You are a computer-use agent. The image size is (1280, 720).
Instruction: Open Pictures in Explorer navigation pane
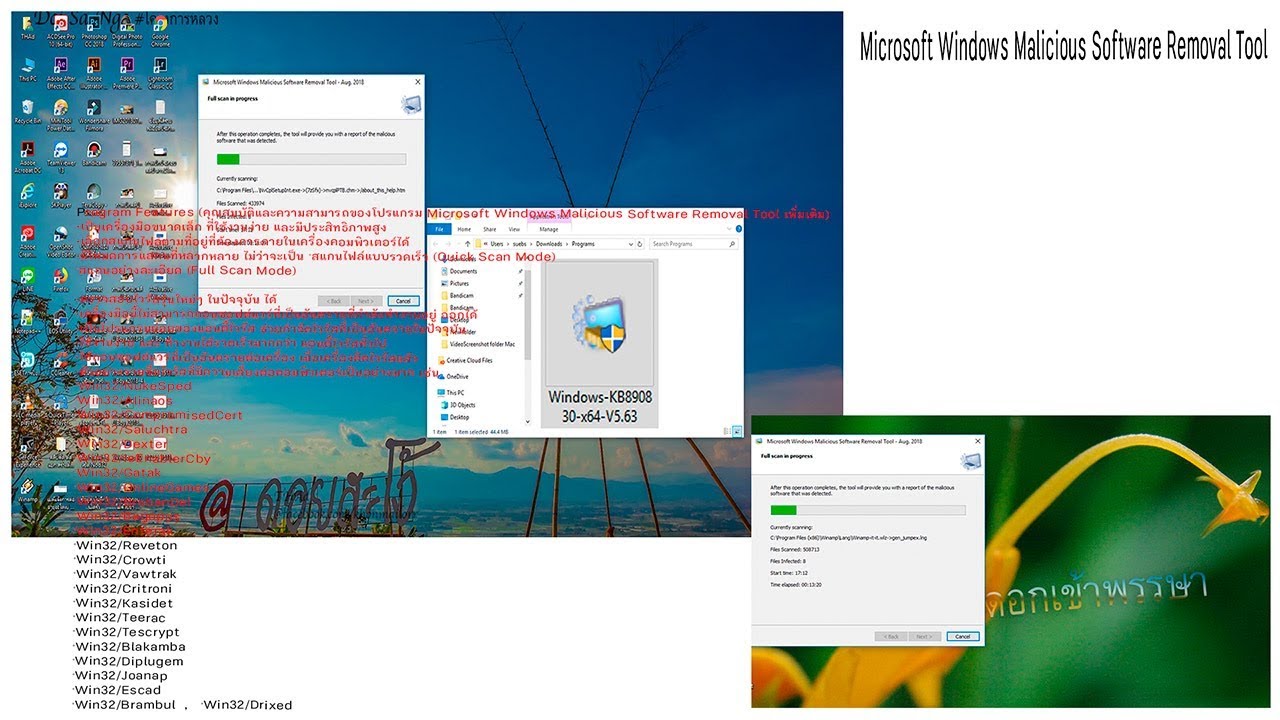coord(459,283)
